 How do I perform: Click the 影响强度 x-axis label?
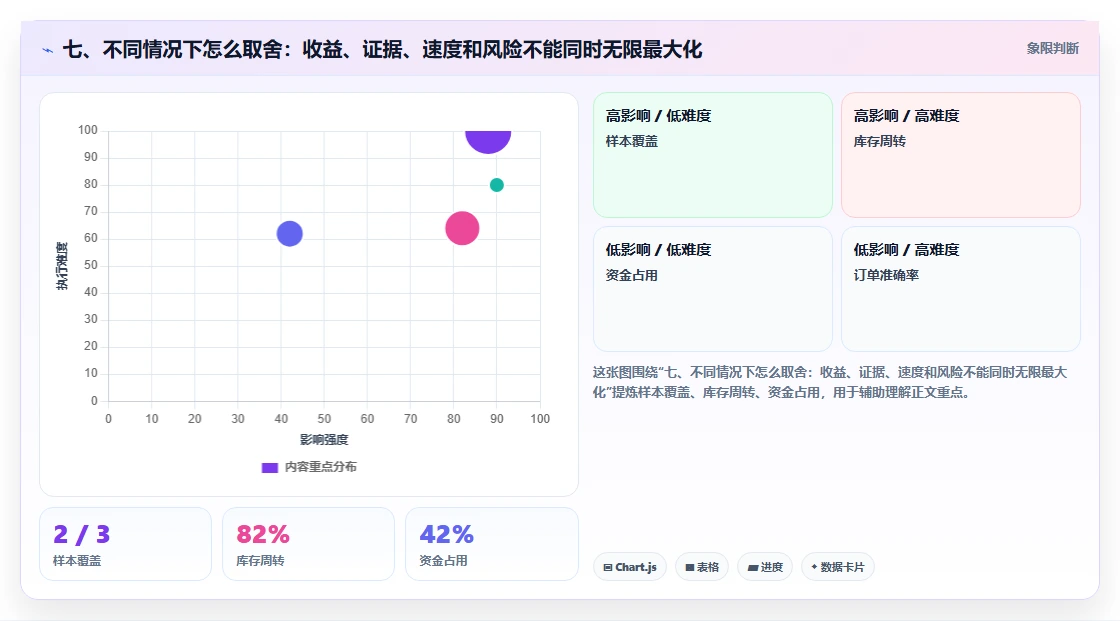click(x=324, y=439)
